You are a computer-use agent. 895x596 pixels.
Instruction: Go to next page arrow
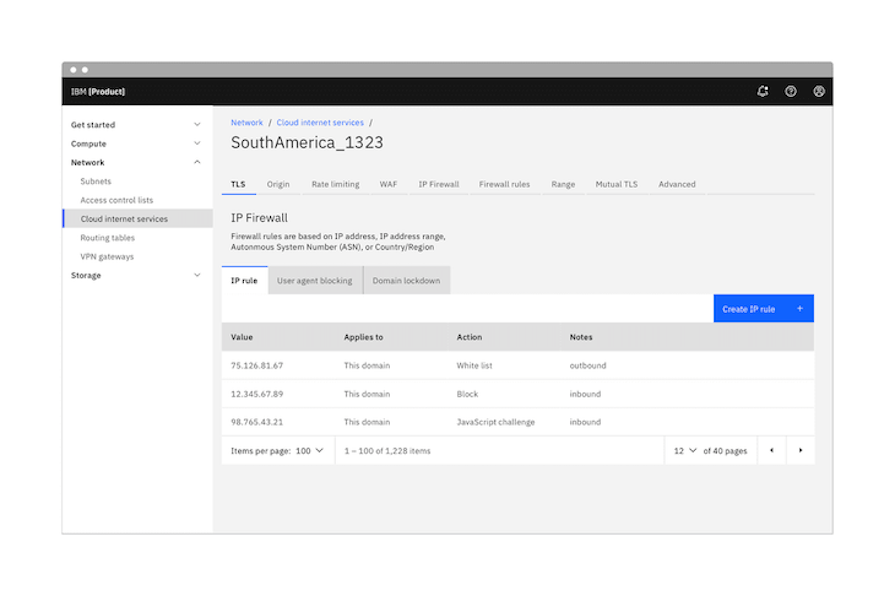coord(800,451)
